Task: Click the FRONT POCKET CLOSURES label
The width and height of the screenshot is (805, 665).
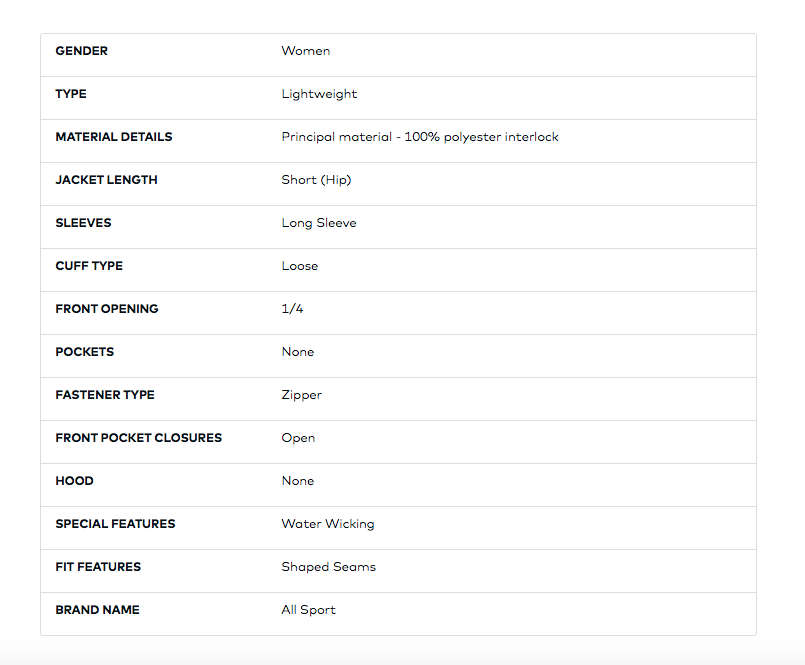Action: tap(138, 438)
